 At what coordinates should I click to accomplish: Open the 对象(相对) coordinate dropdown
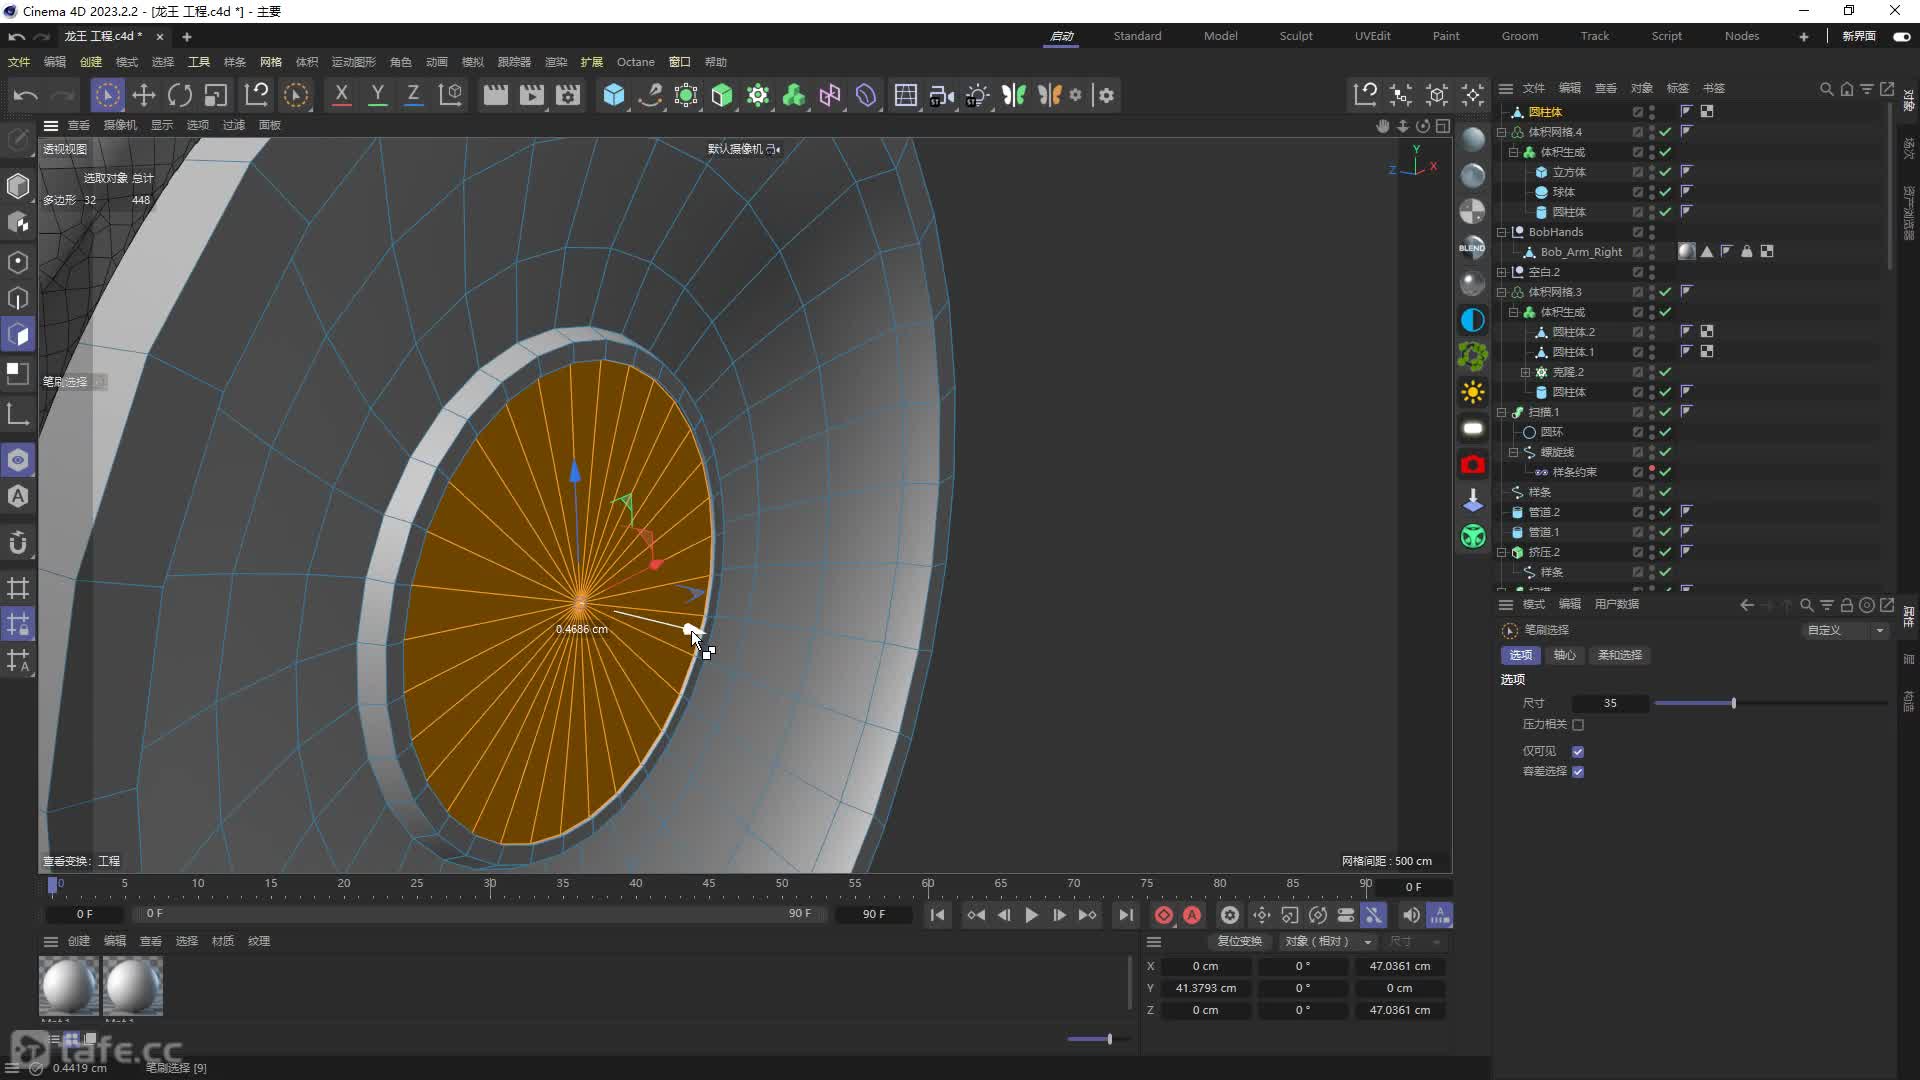point(1328,941)
